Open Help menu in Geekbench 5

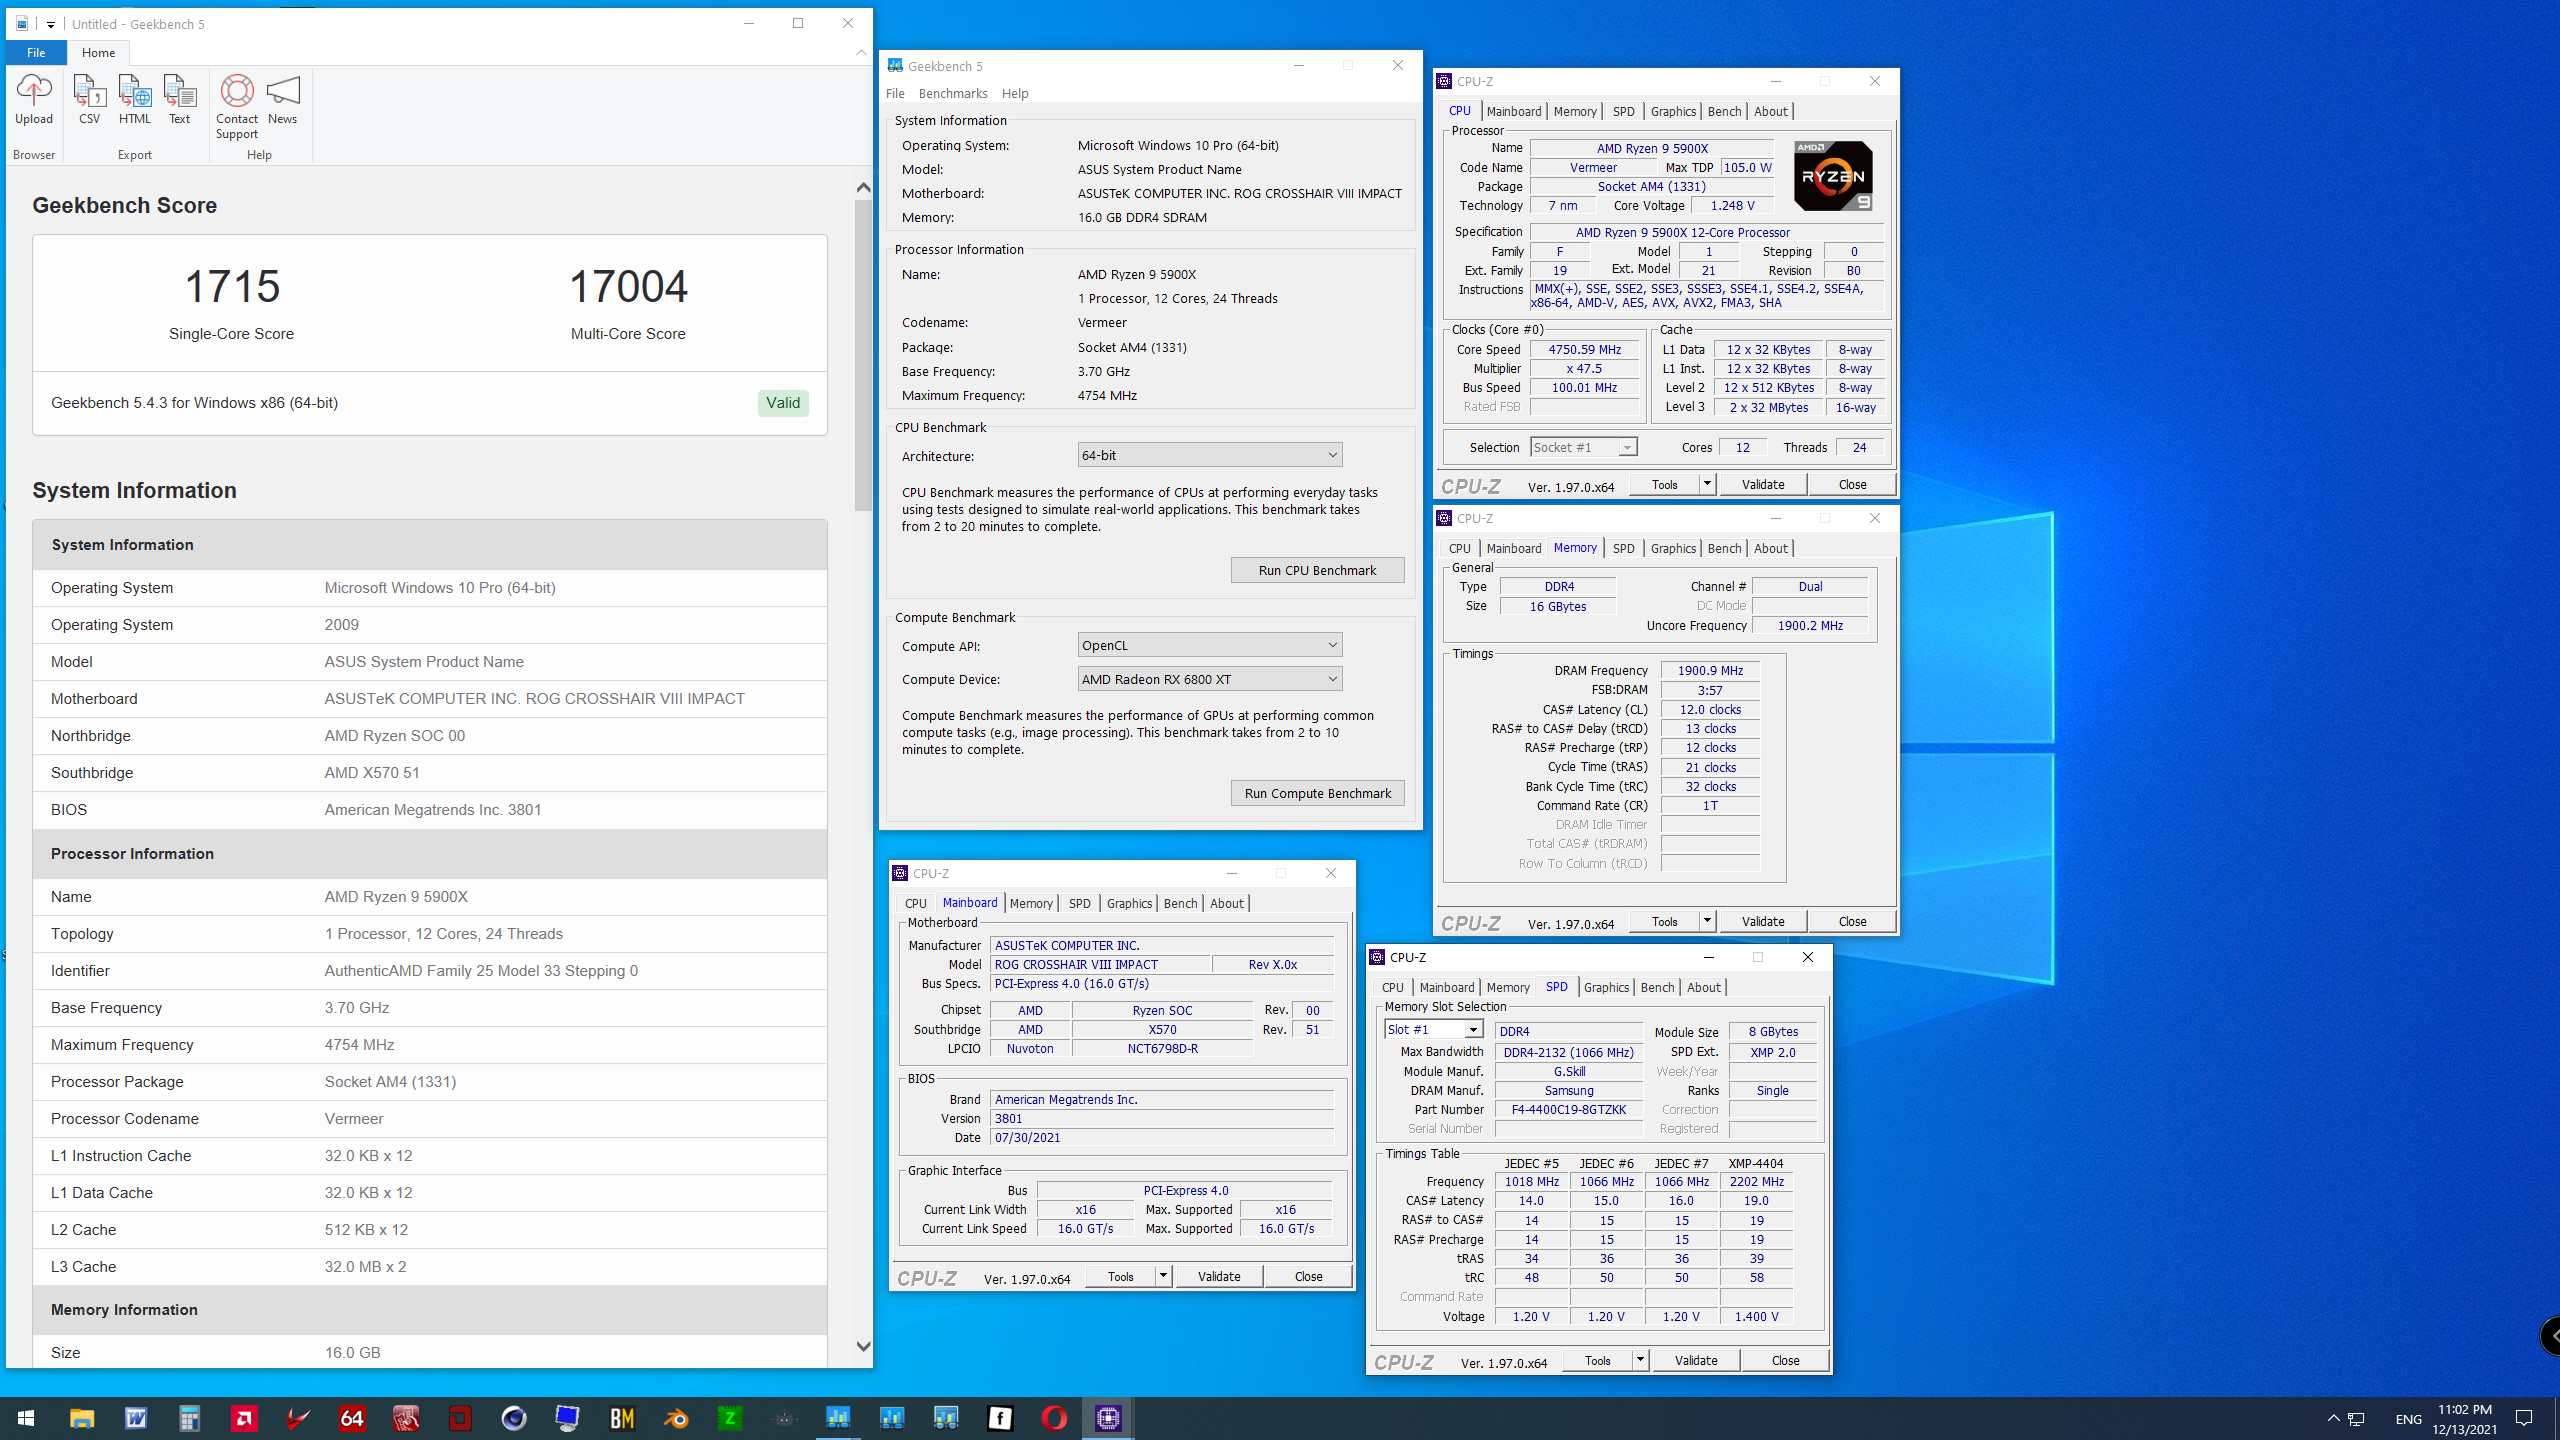(1015, 93)
